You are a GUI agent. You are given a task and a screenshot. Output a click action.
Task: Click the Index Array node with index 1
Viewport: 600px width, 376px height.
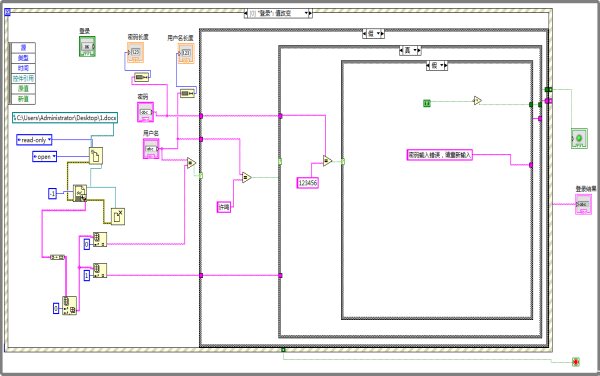tap(100, 270)
